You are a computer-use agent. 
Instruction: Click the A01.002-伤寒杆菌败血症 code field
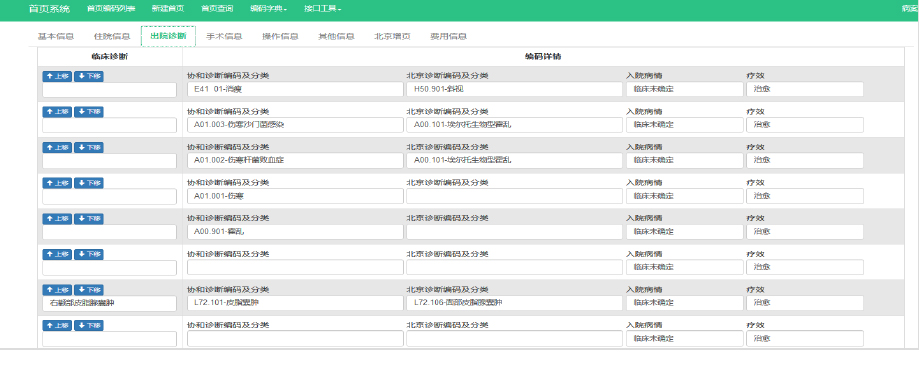click(295, 160)
